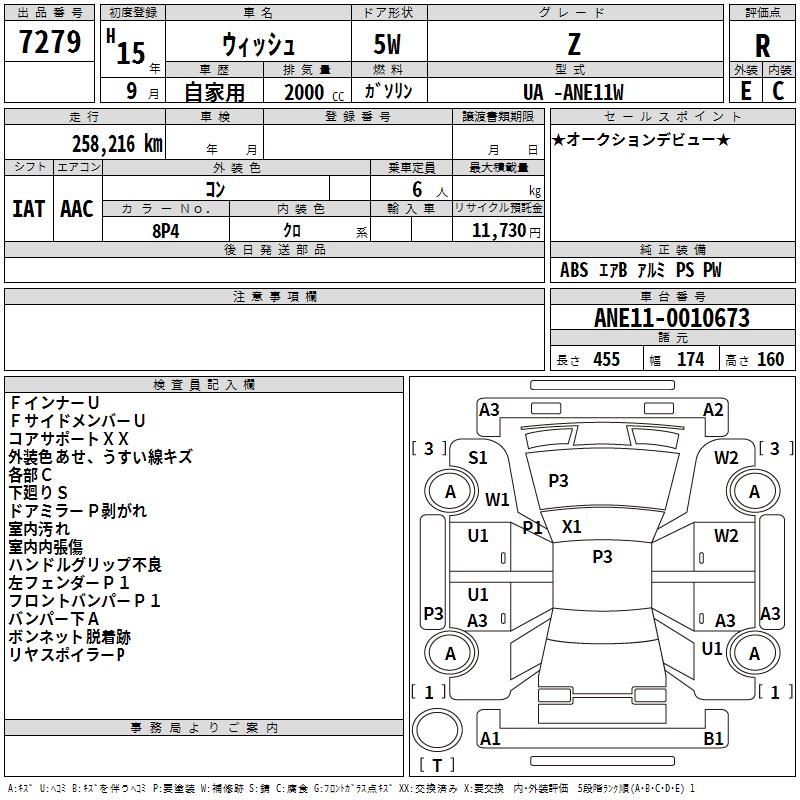The height and width of the screenshot is (800, 800).
Task: Click the X1 mark on windshield diagram
Action: pyautogui.click(x=572, y=526)
